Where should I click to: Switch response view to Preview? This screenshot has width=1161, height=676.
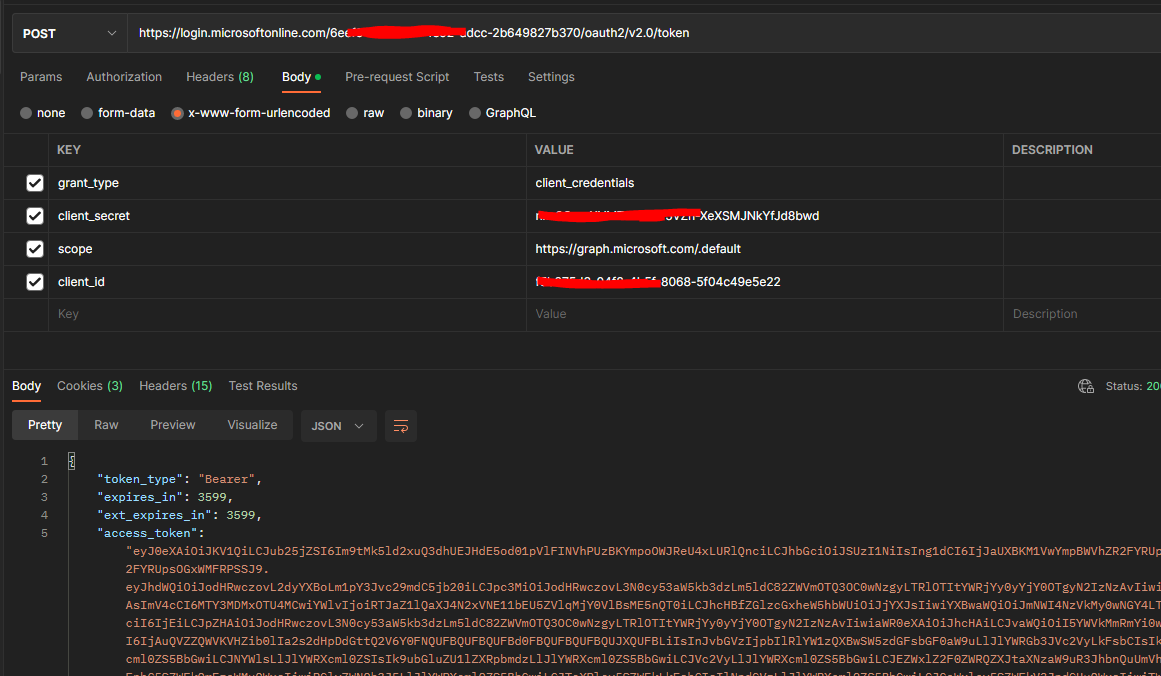[x=173, y=425]
